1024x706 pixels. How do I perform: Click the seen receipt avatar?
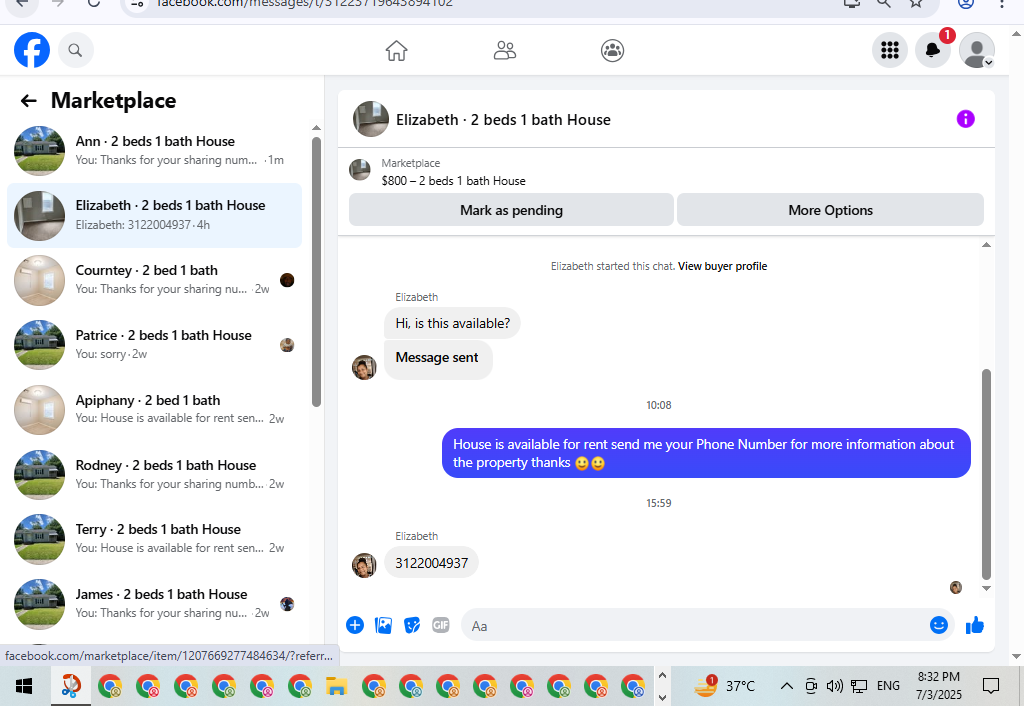point(955,587)
